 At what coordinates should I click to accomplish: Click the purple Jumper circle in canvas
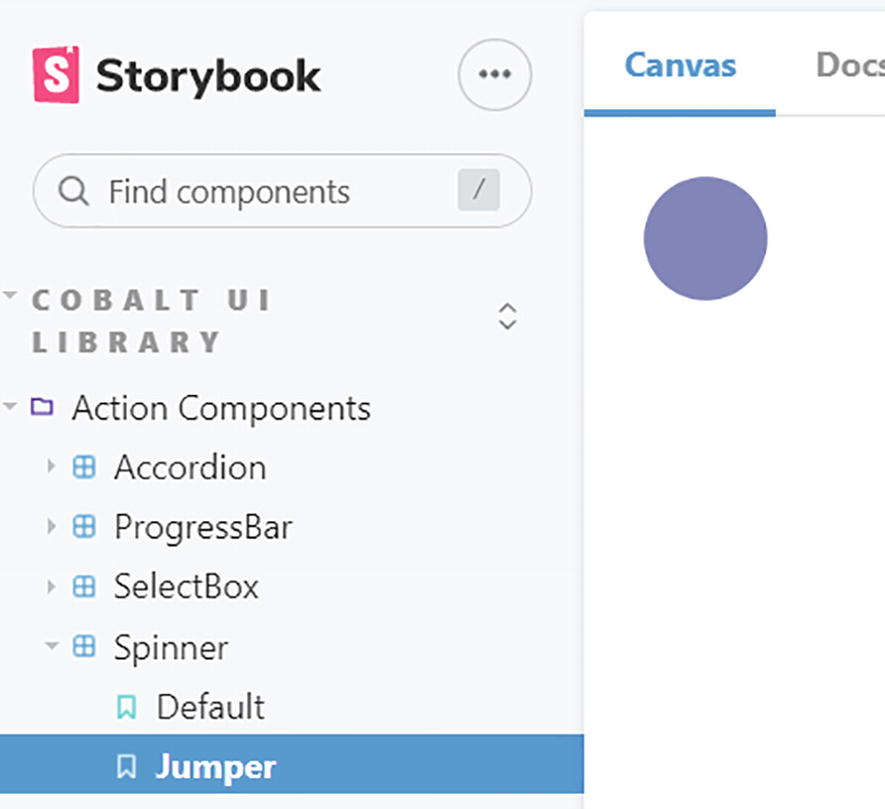[705, 238]
